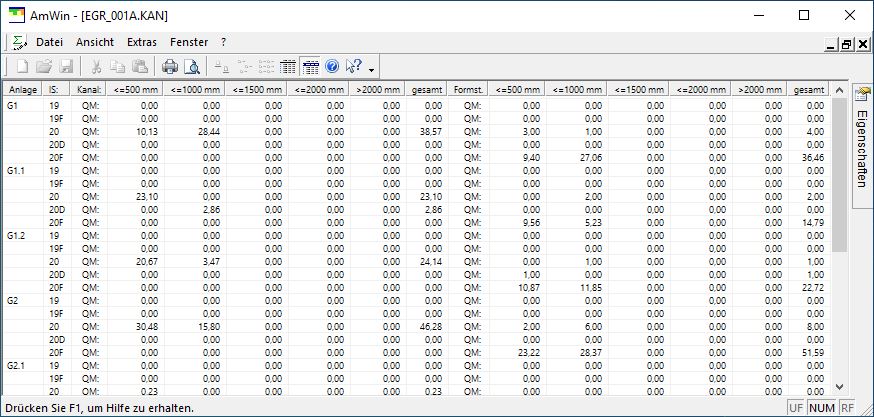Viewport: 874px width, 417px height.
Task: Click the IS: column header
Action: [57, 89]
